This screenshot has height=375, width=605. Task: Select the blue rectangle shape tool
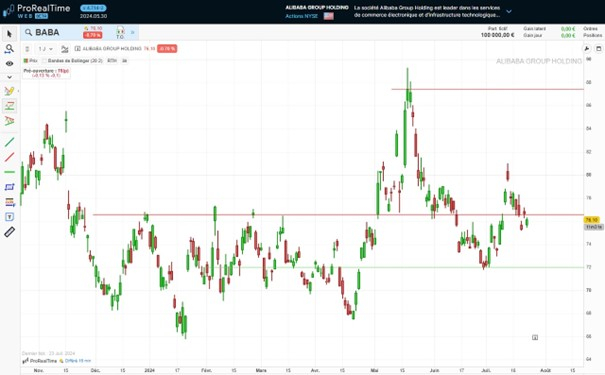coord(9,187)
